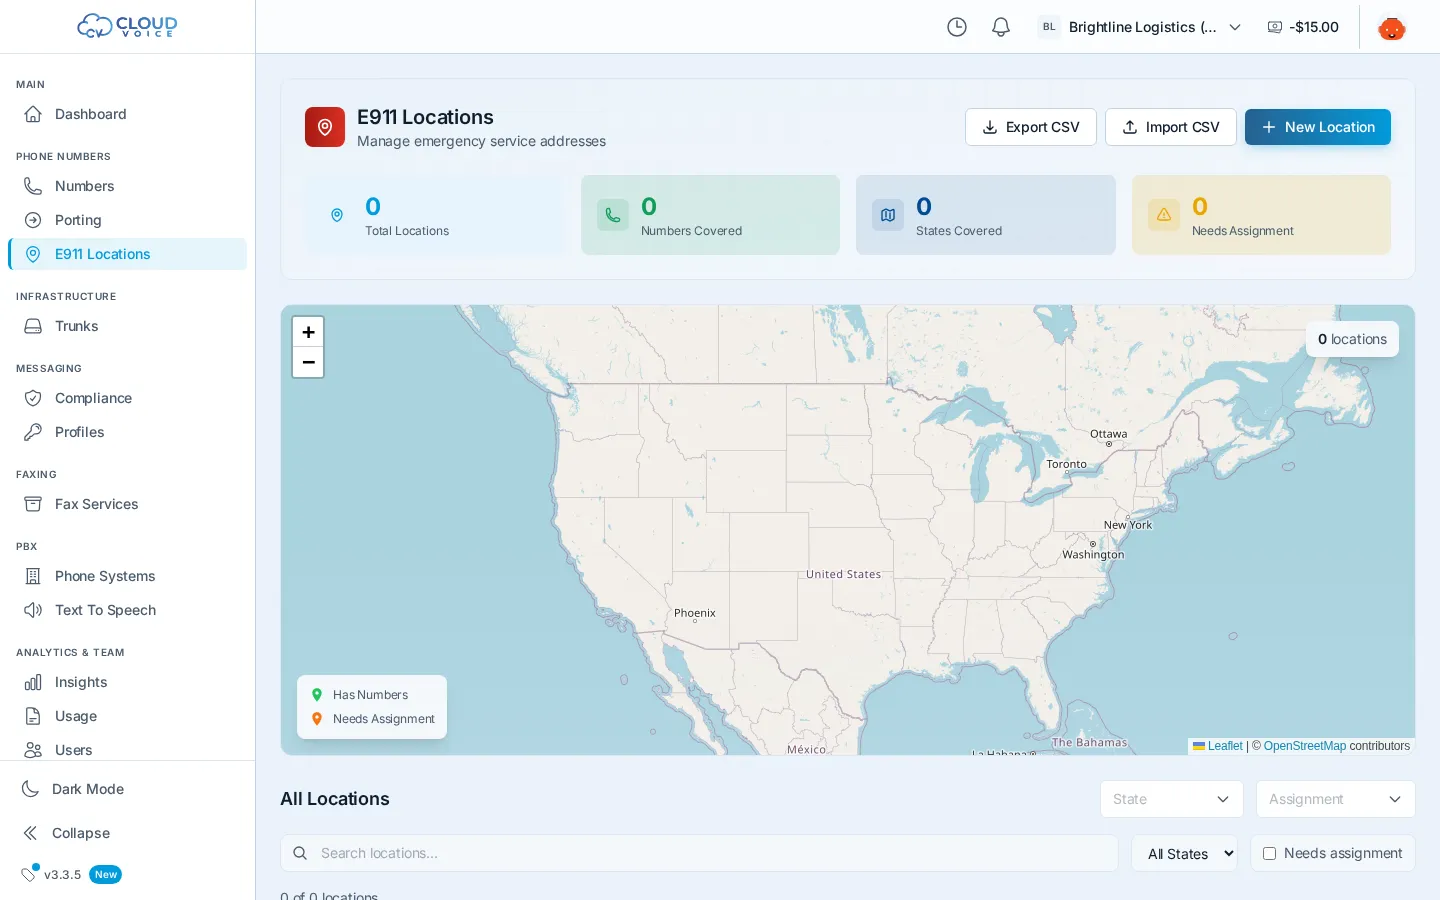Click the Compliance shield icon
Screen dimensions: 1440x900
pyautogui.click(x=33, y=398)
